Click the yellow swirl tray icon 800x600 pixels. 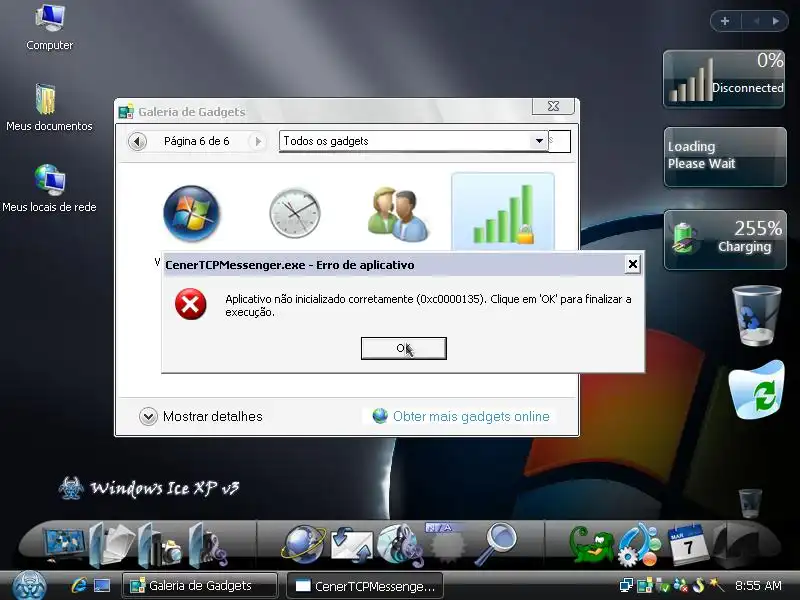(698, 586)
